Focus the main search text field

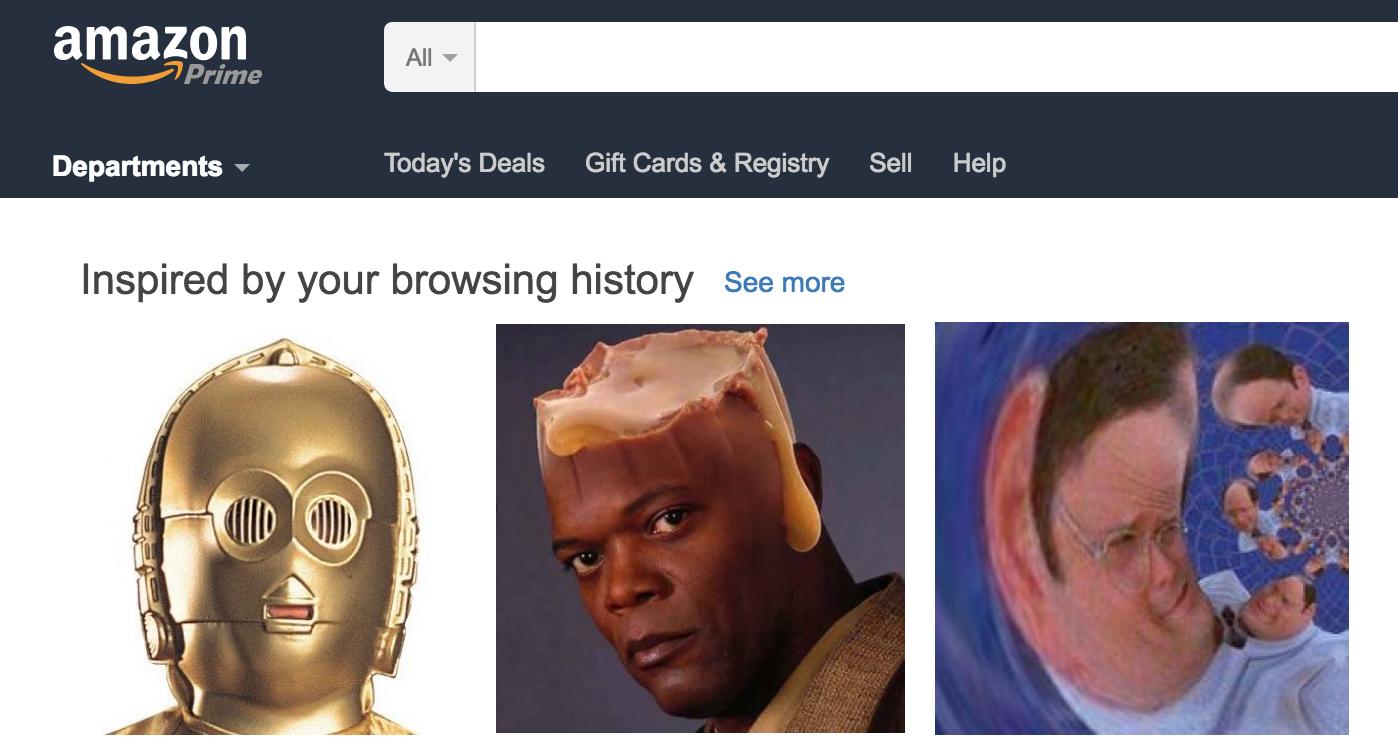point(936,57)
